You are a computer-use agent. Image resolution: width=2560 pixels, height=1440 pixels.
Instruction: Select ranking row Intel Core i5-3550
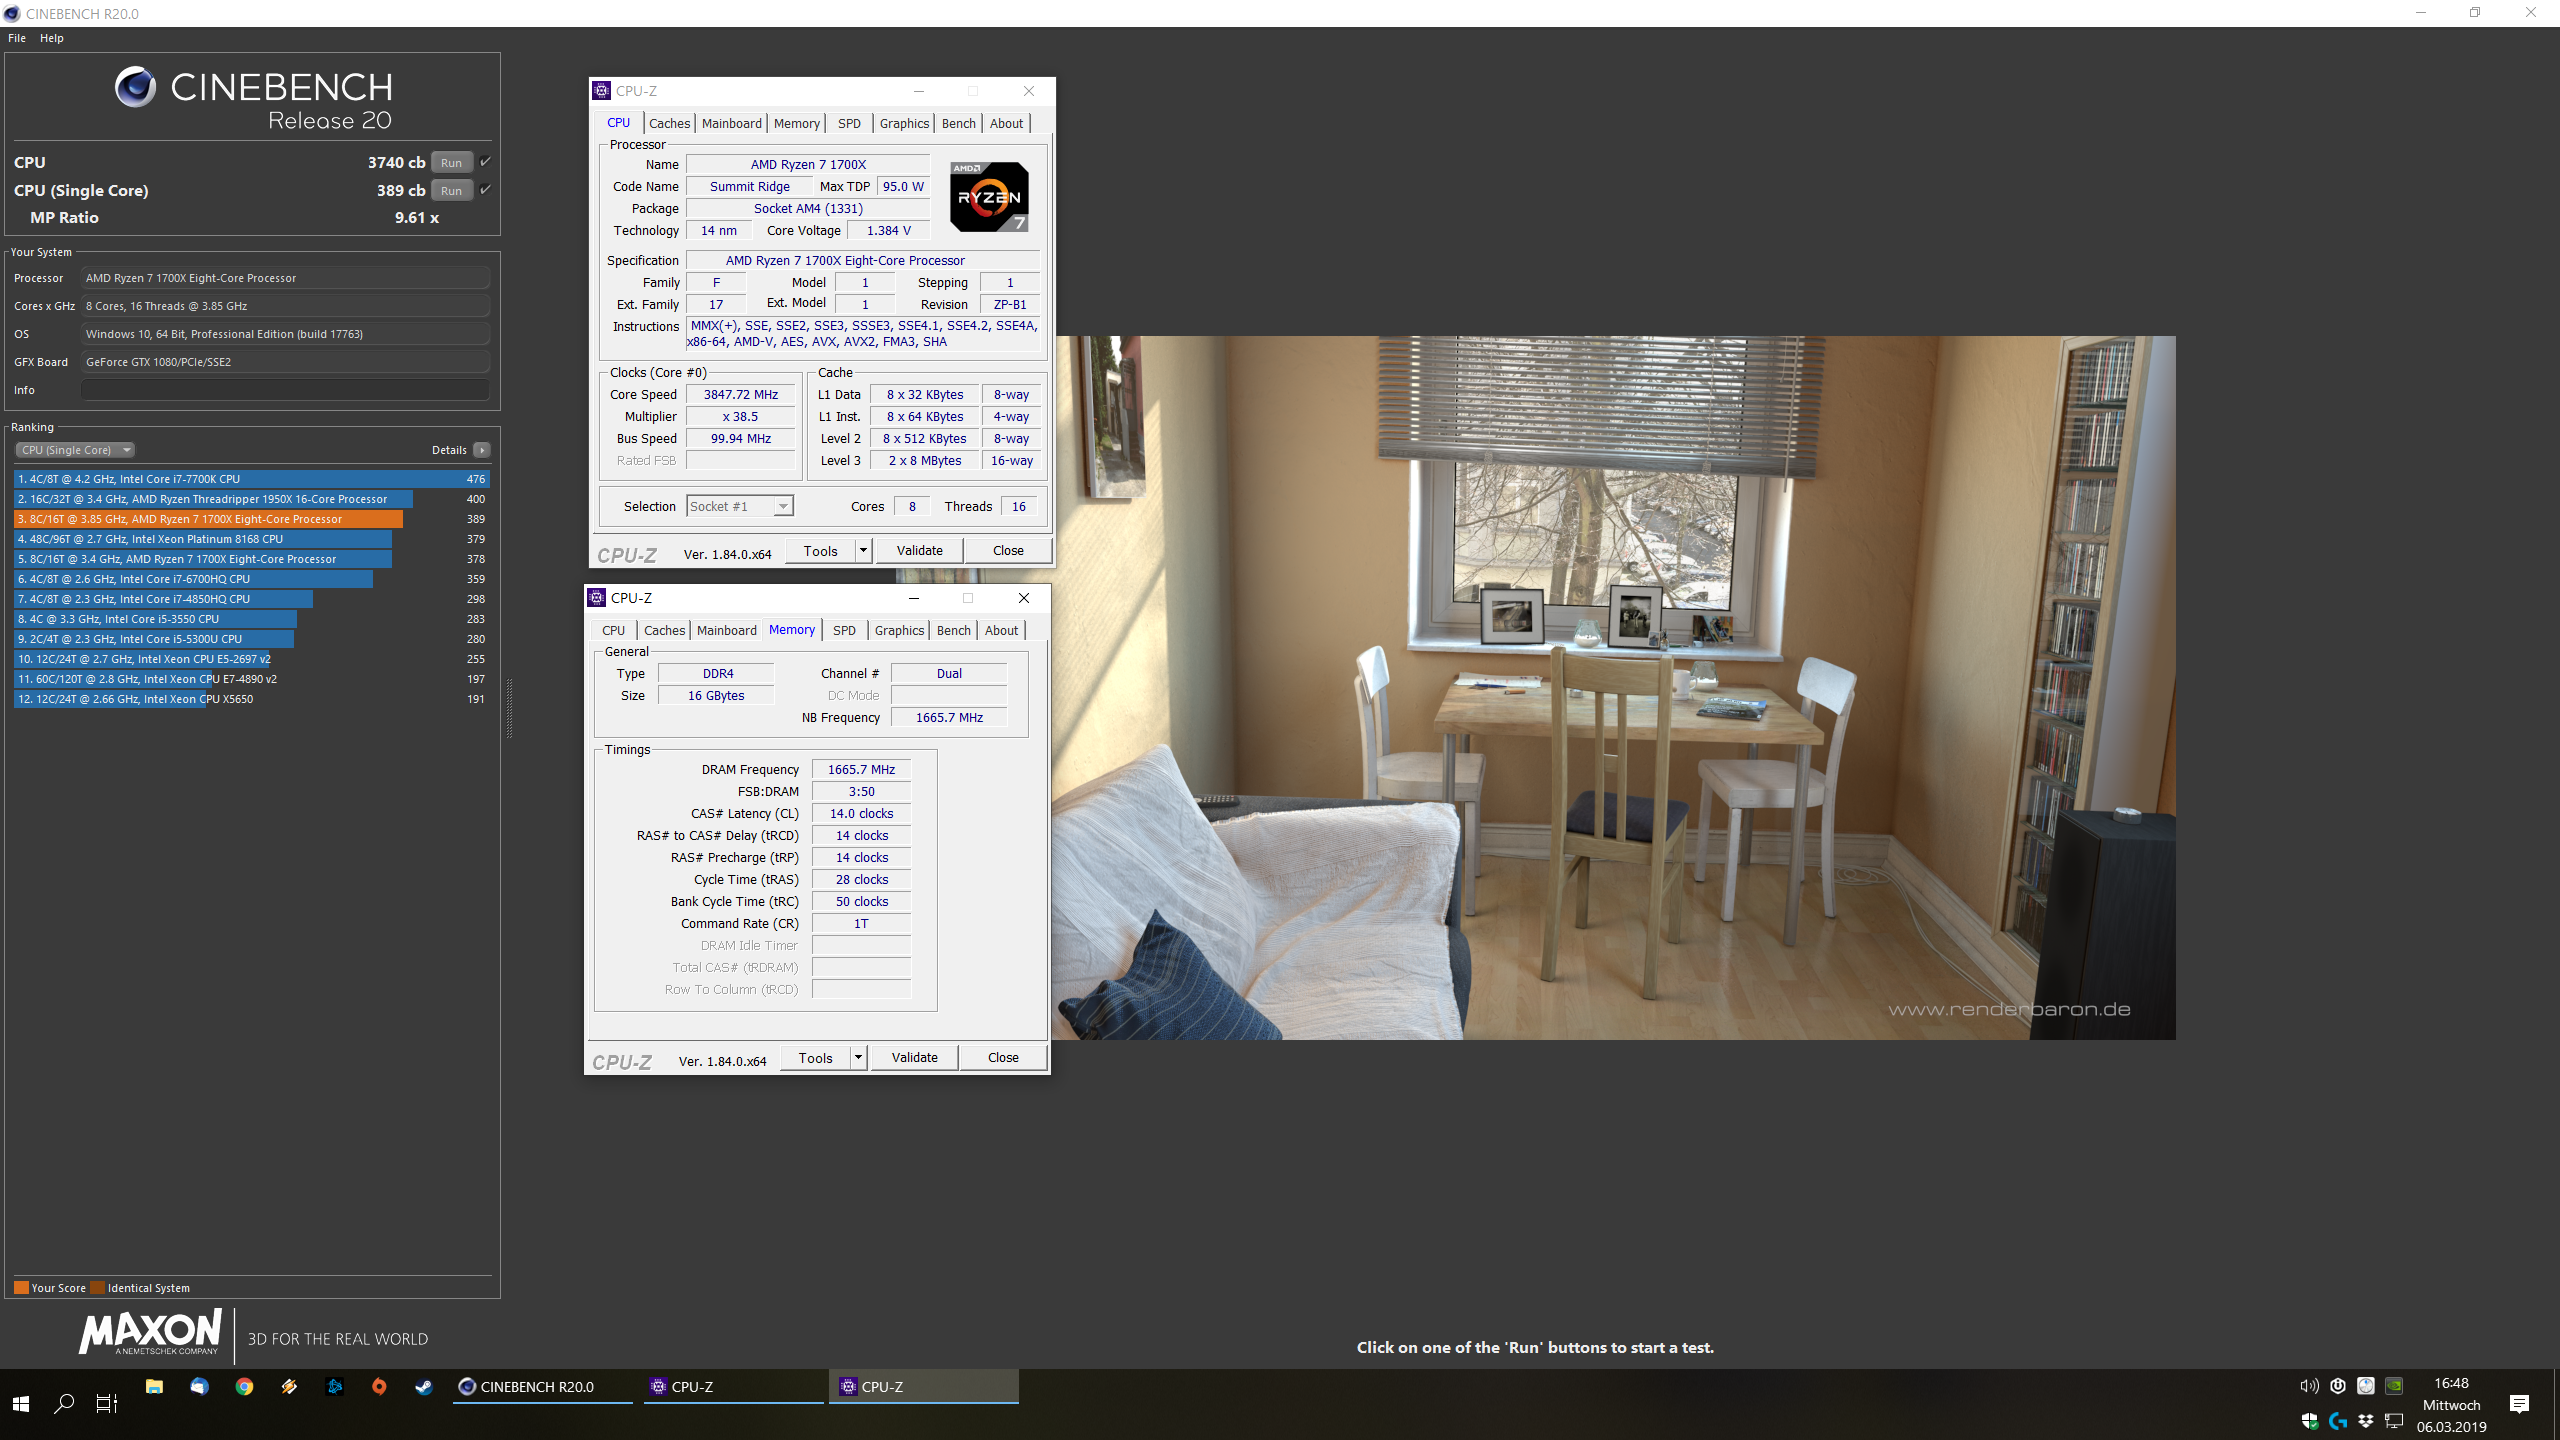pyautogui.click(x=251, y=619)
